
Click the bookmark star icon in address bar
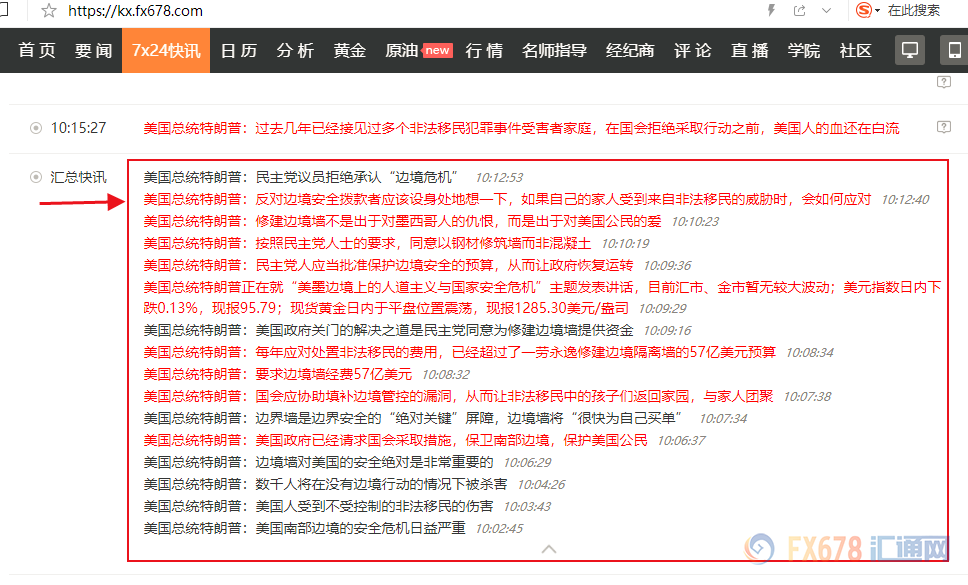click(x=49, y=10)
